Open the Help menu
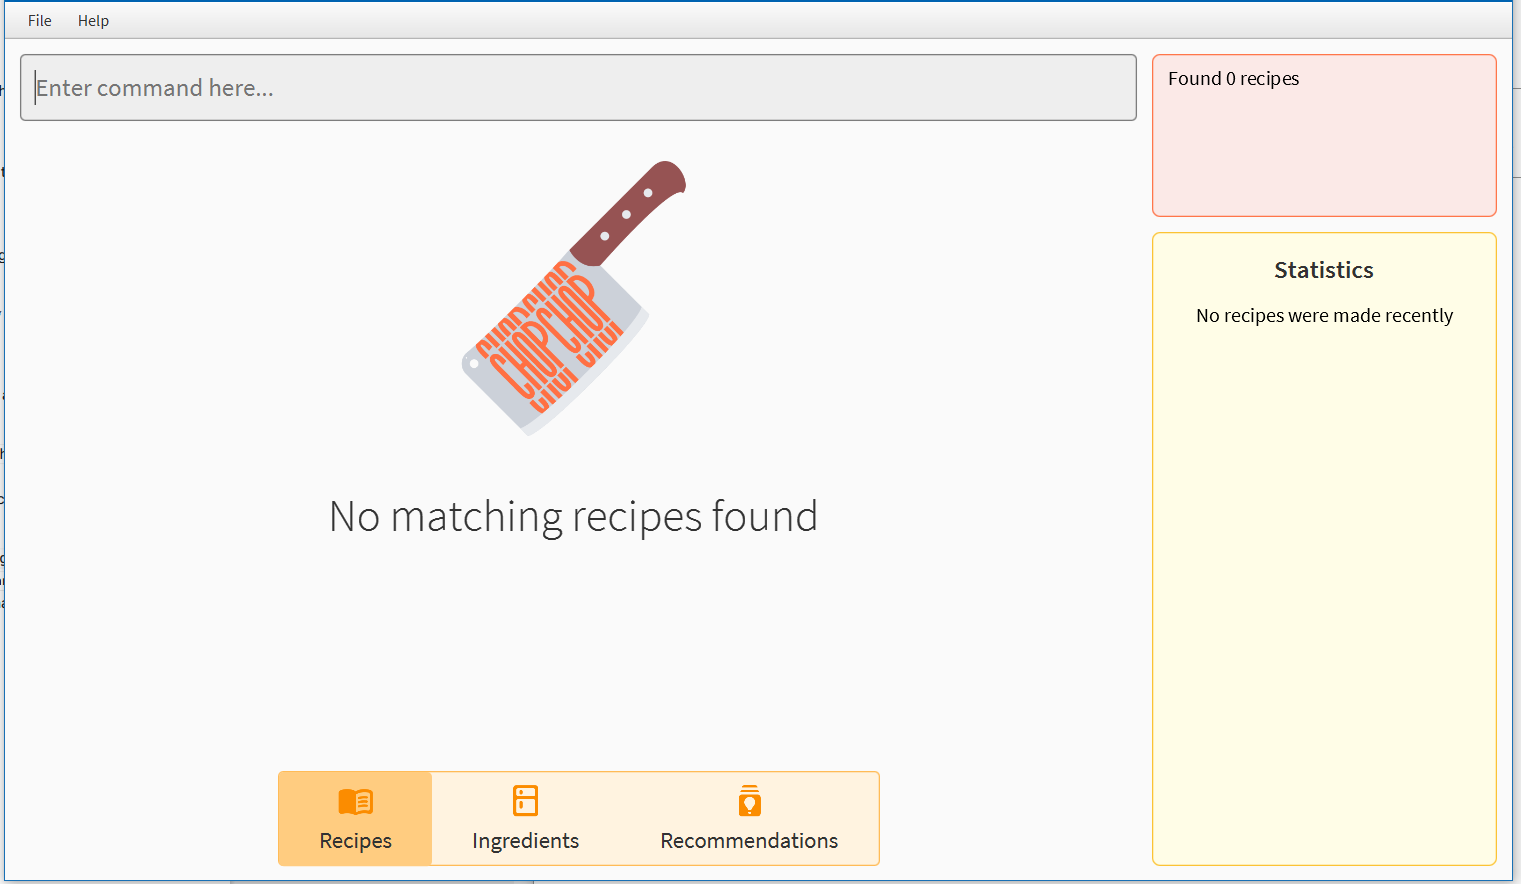 [93, 20]
